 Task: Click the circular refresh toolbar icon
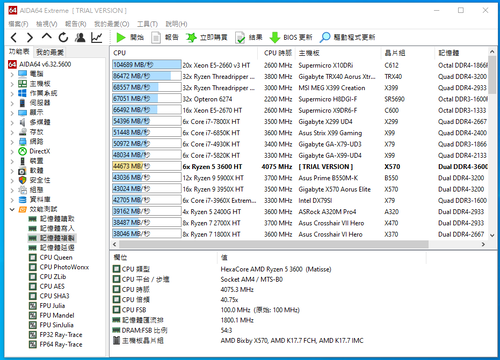click(63, 37)
